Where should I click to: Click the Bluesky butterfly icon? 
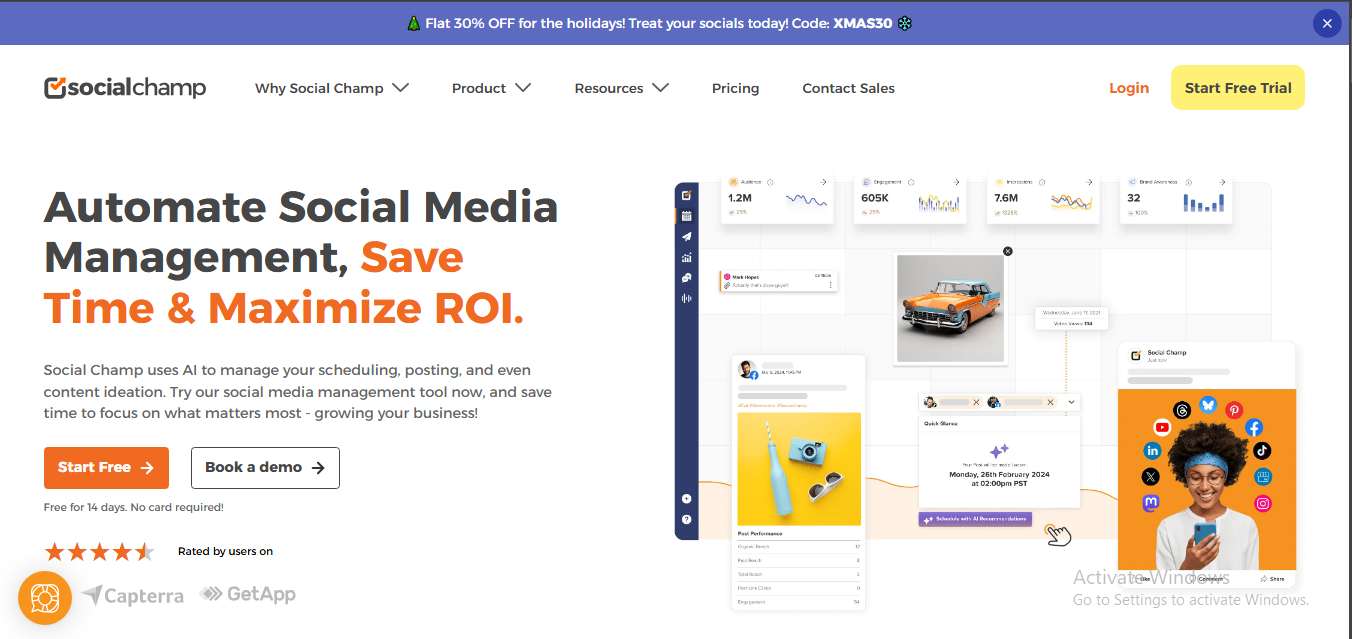click(1209, 404)
